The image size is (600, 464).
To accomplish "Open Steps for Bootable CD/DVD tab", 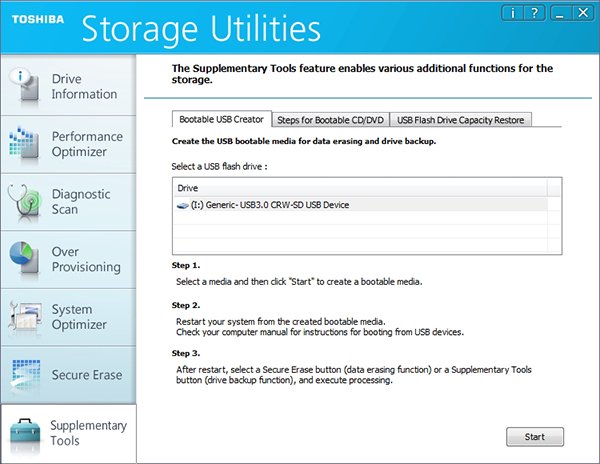I will click(x=330, y=120).
